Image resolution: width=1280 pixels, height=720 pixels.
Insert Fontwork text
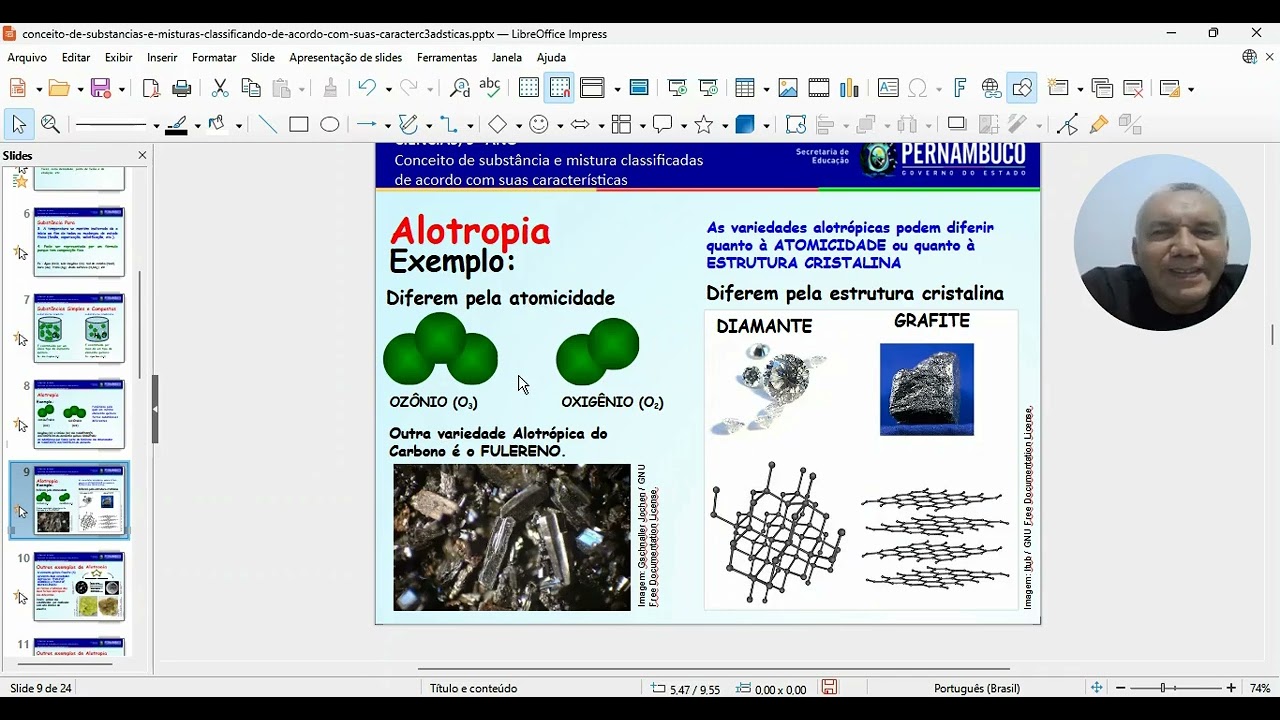coord(960,88)
